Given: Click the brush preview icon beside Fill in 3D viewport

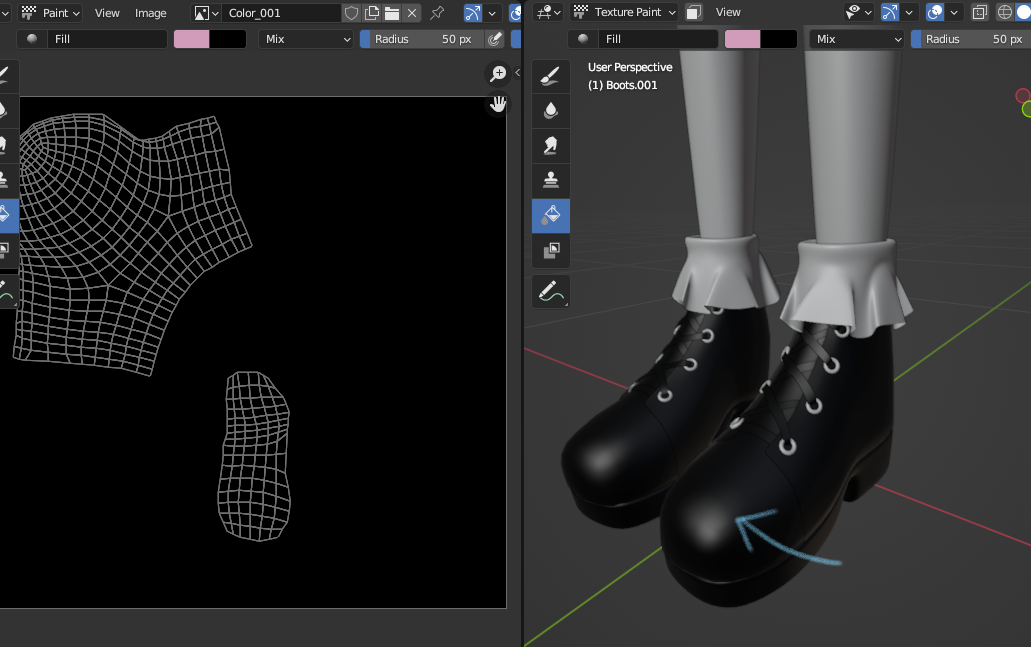Looking at the screenshot, I should click(x=583, y=39).
